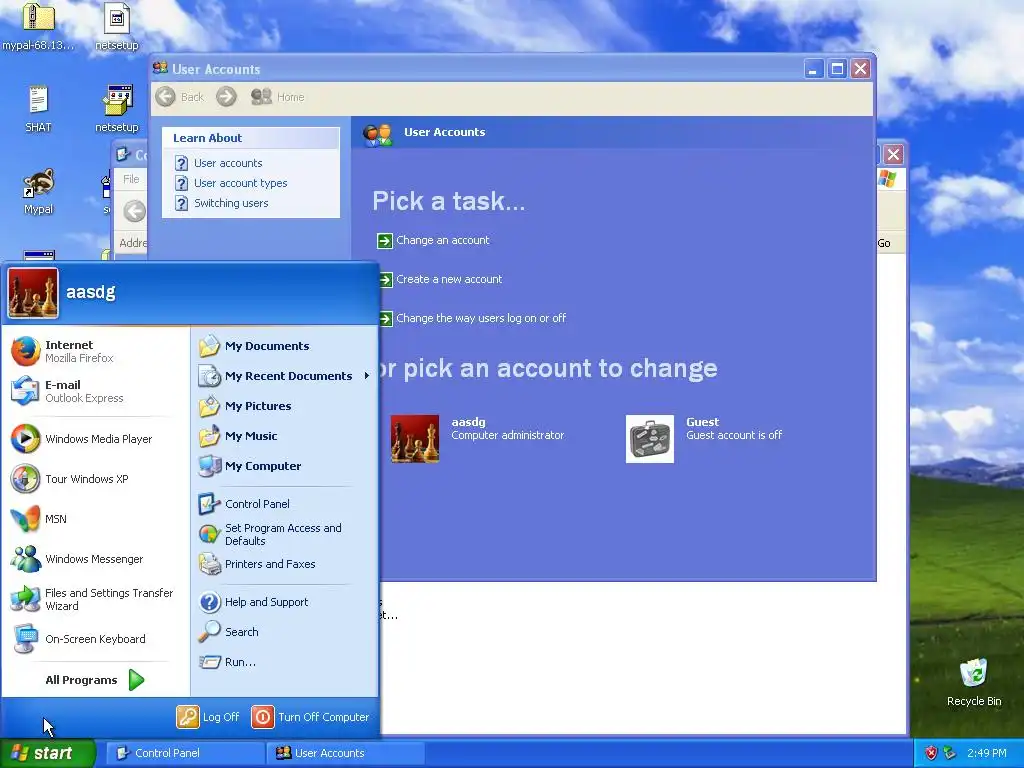This screenshot has height=768, width=1024.
Task: Open the top netsetup desktop file icon
Action: [117, 26]
